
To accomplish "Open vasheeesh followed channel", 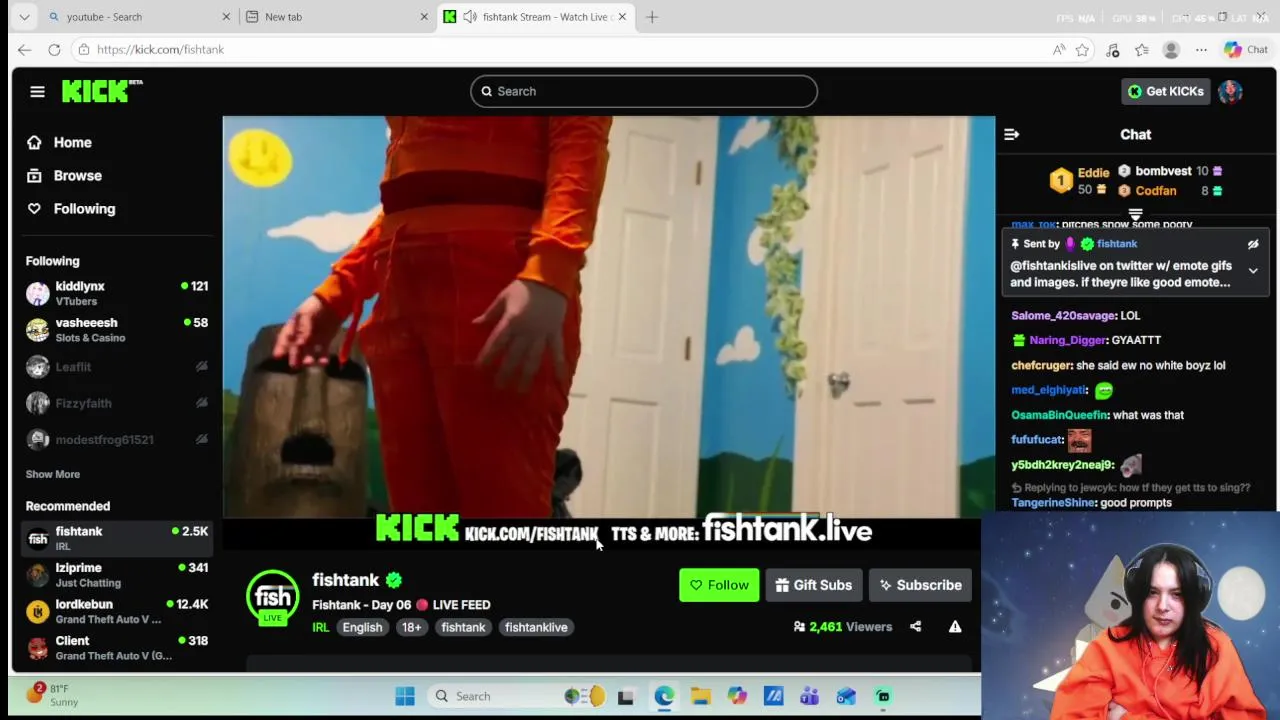I will [116, 330].
